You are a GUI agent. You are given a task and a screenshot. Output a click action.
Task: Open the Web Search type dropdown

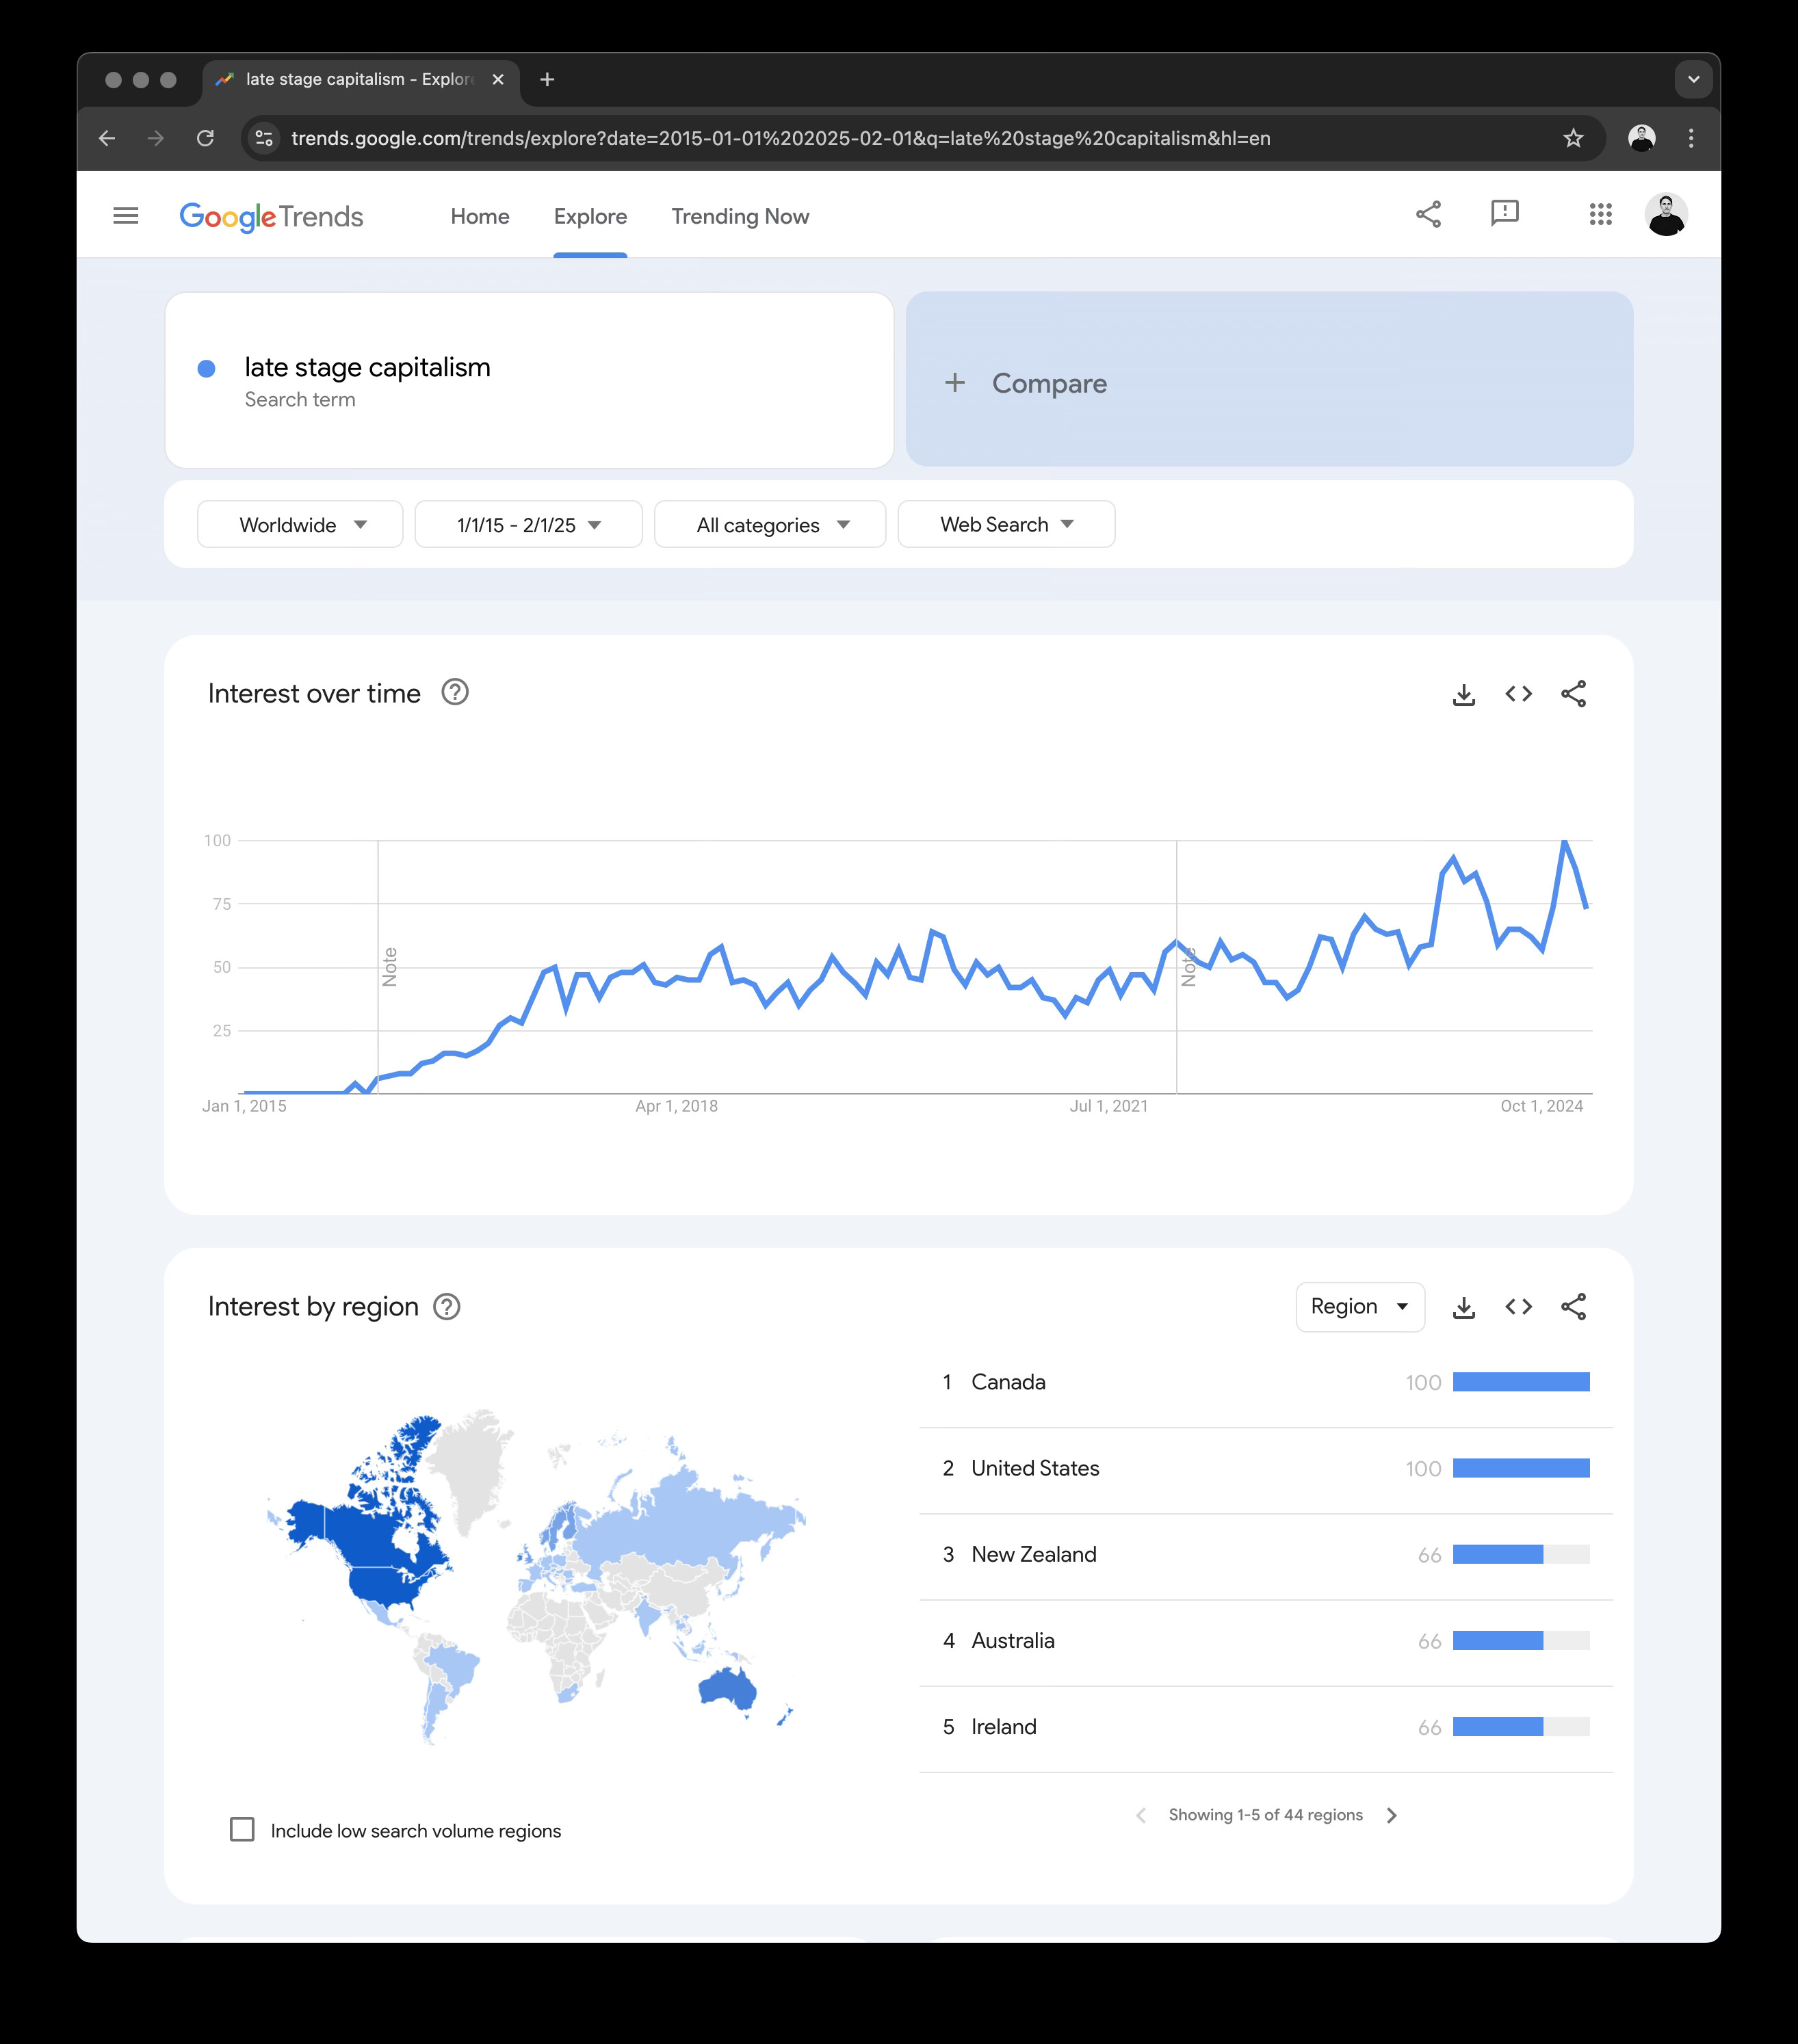1006,525
